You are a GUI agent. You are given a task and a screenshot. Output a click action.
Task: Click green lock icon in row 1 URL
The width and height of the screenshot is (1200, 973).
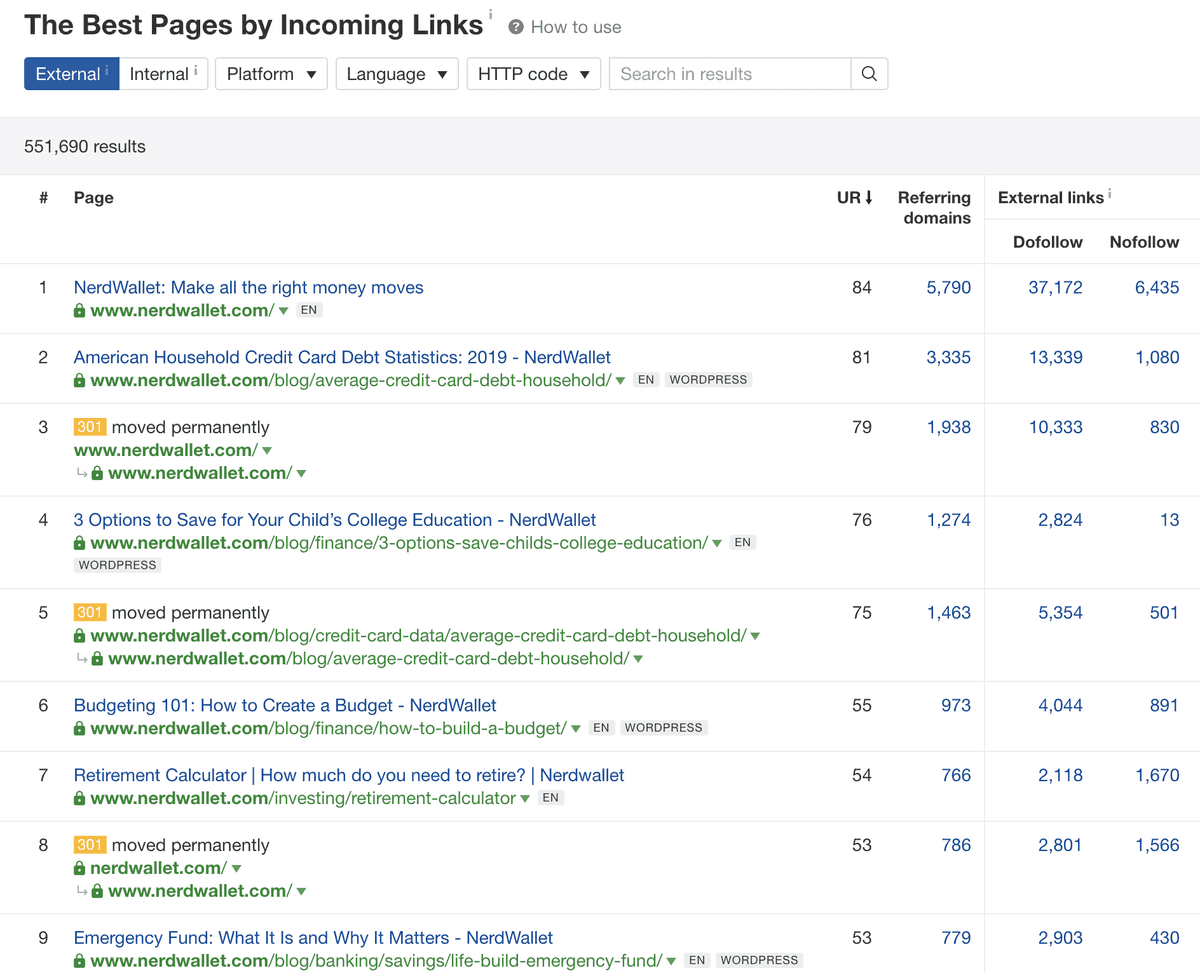[80, 311]
